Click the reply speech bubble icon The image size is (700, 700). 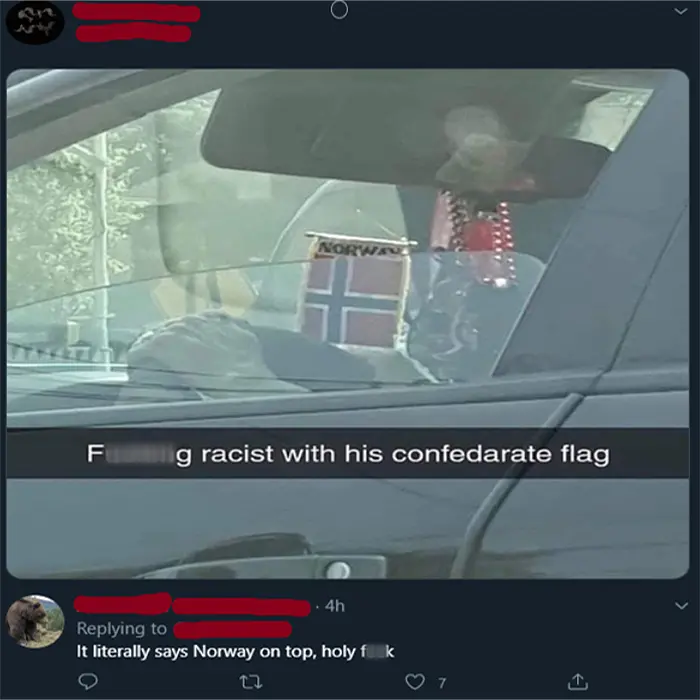pos(88,681)
